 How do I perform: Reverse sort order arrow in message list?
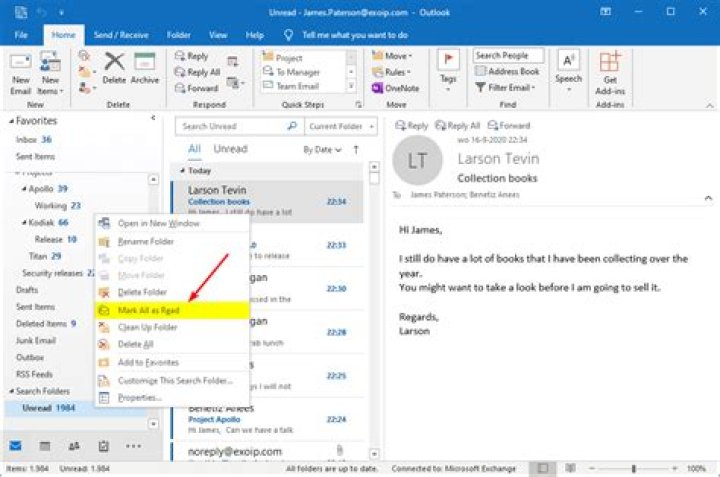point(356,150)
